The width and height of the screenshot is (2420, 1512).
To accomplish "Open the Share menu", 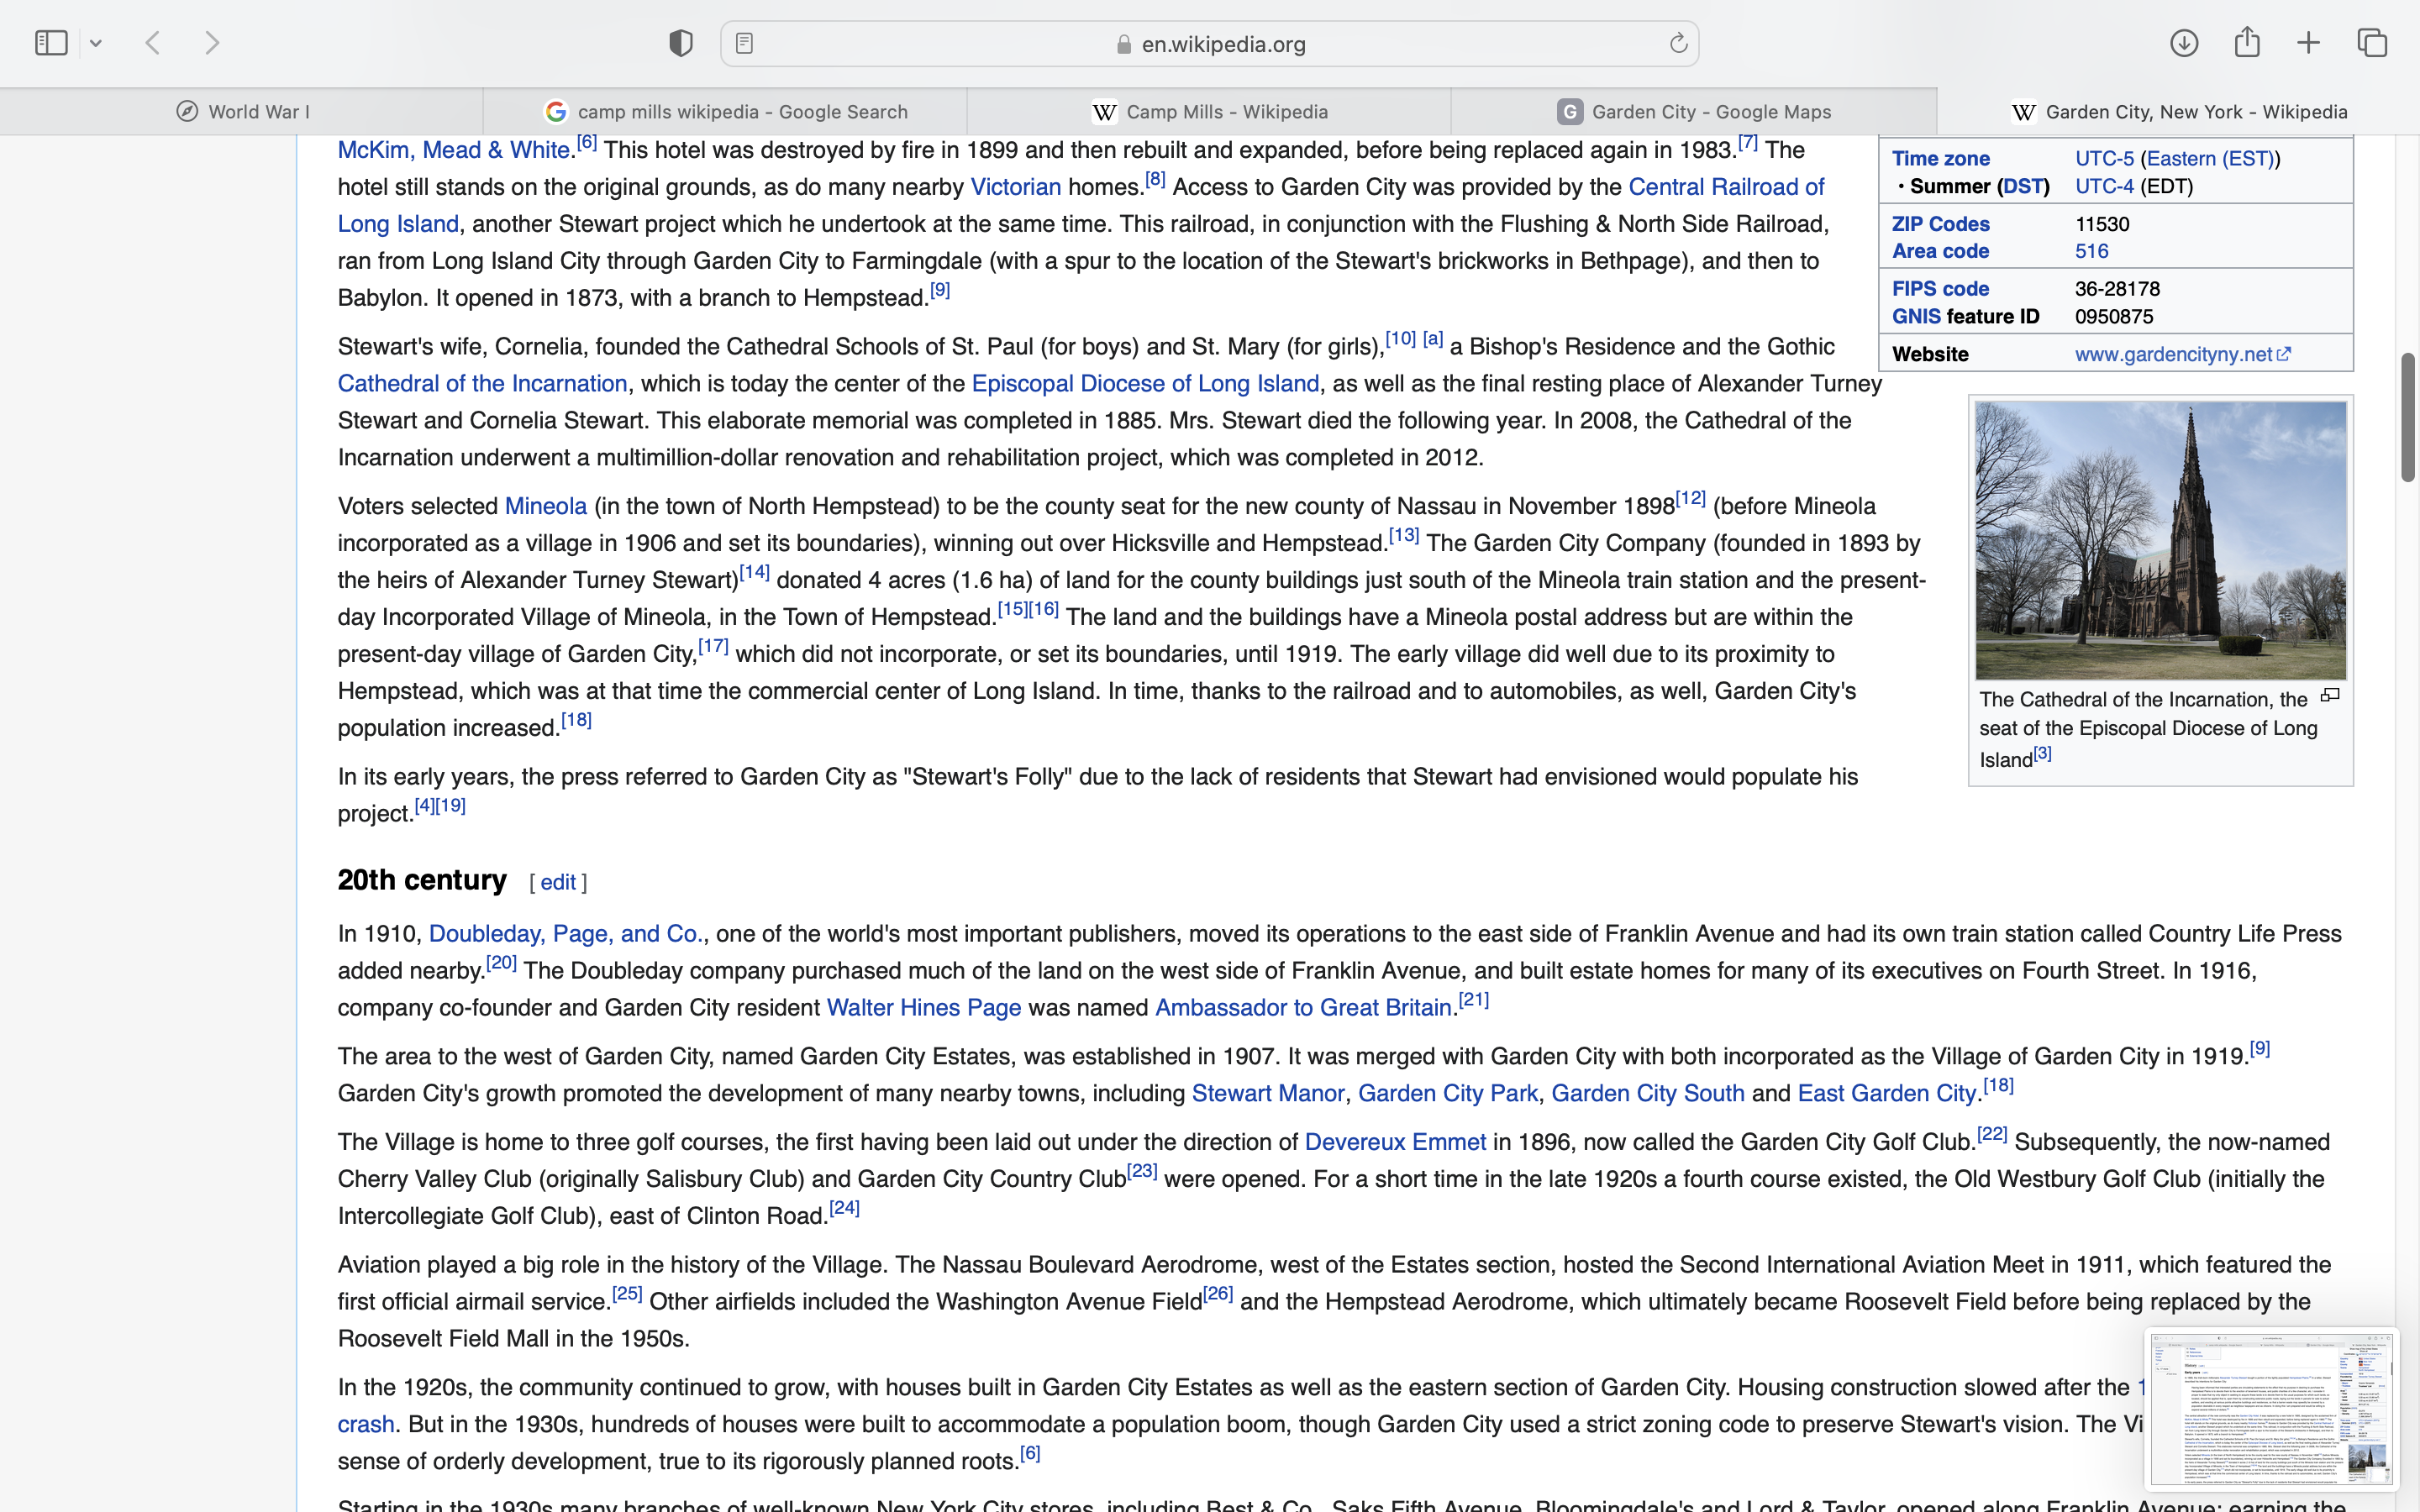I will (x=2247, y=42).
